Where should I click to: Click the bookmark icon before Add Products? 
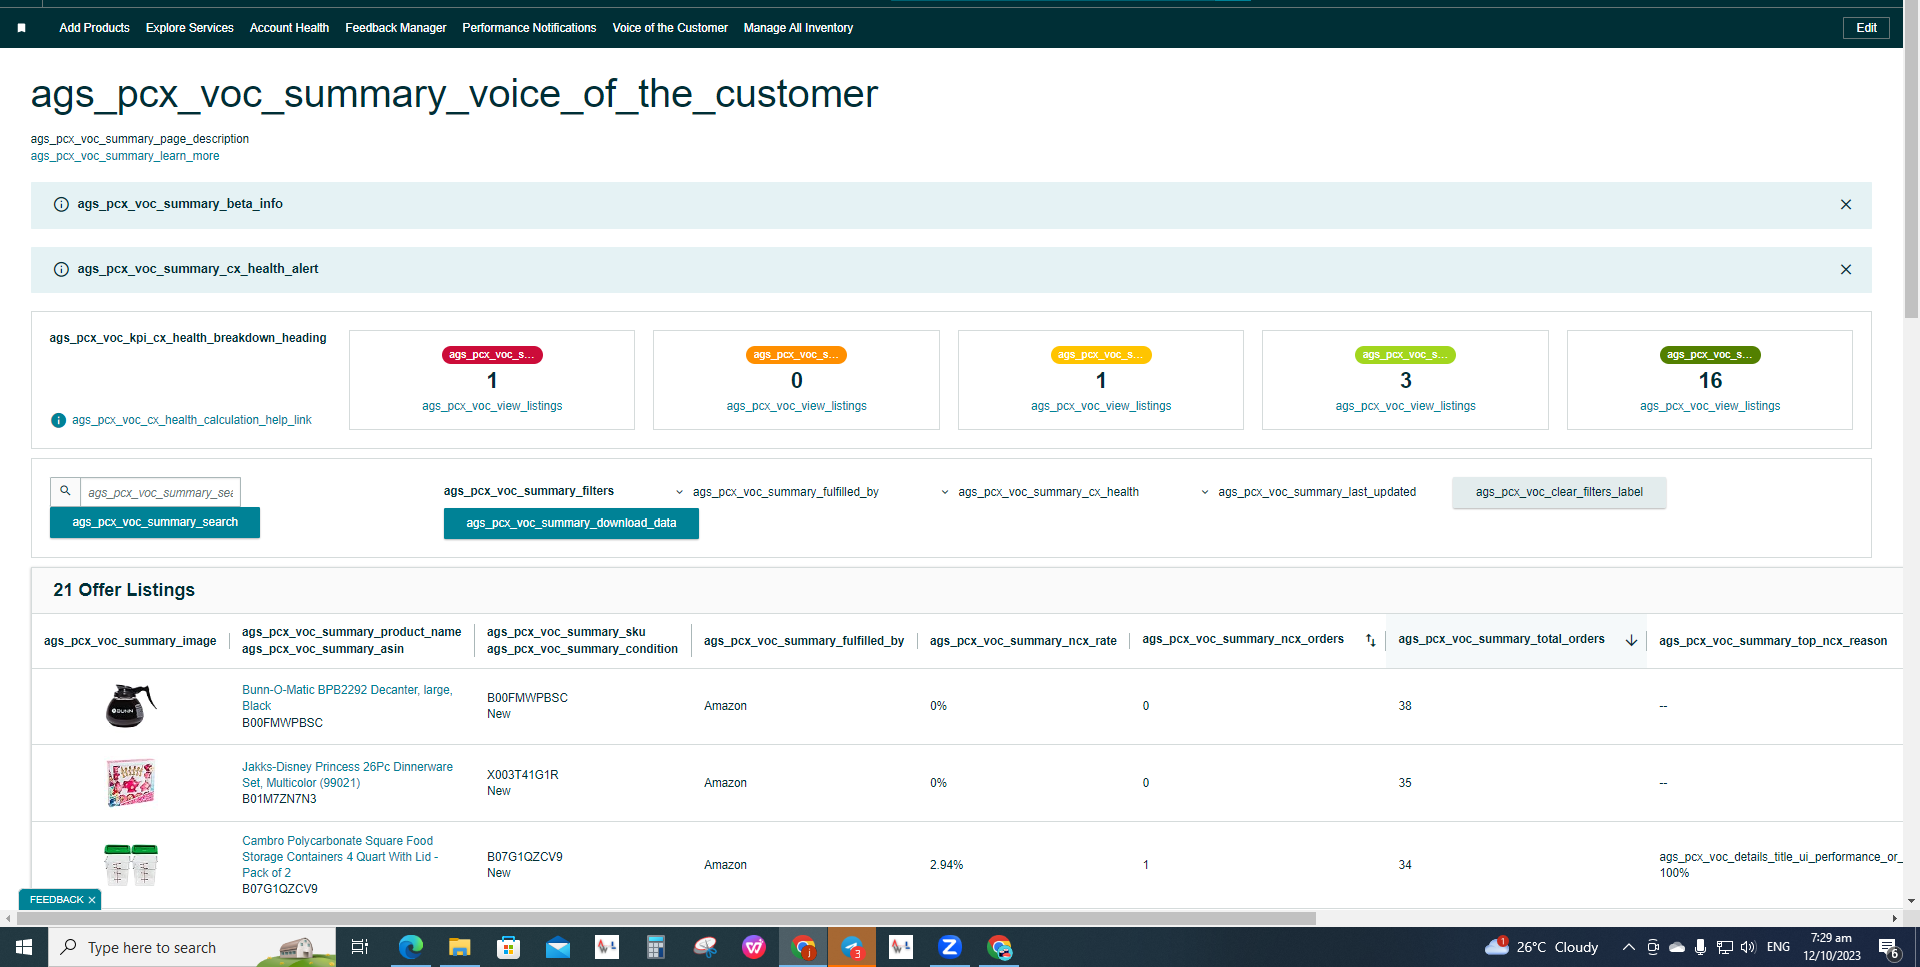[x=21, y=28]
